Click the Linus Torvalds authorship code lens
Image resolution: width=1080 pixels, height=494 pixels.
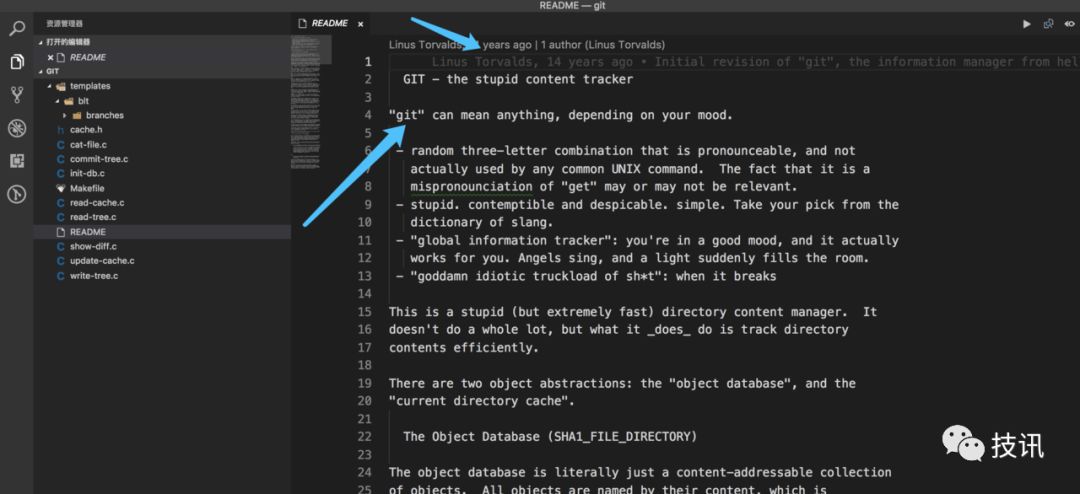527,45
